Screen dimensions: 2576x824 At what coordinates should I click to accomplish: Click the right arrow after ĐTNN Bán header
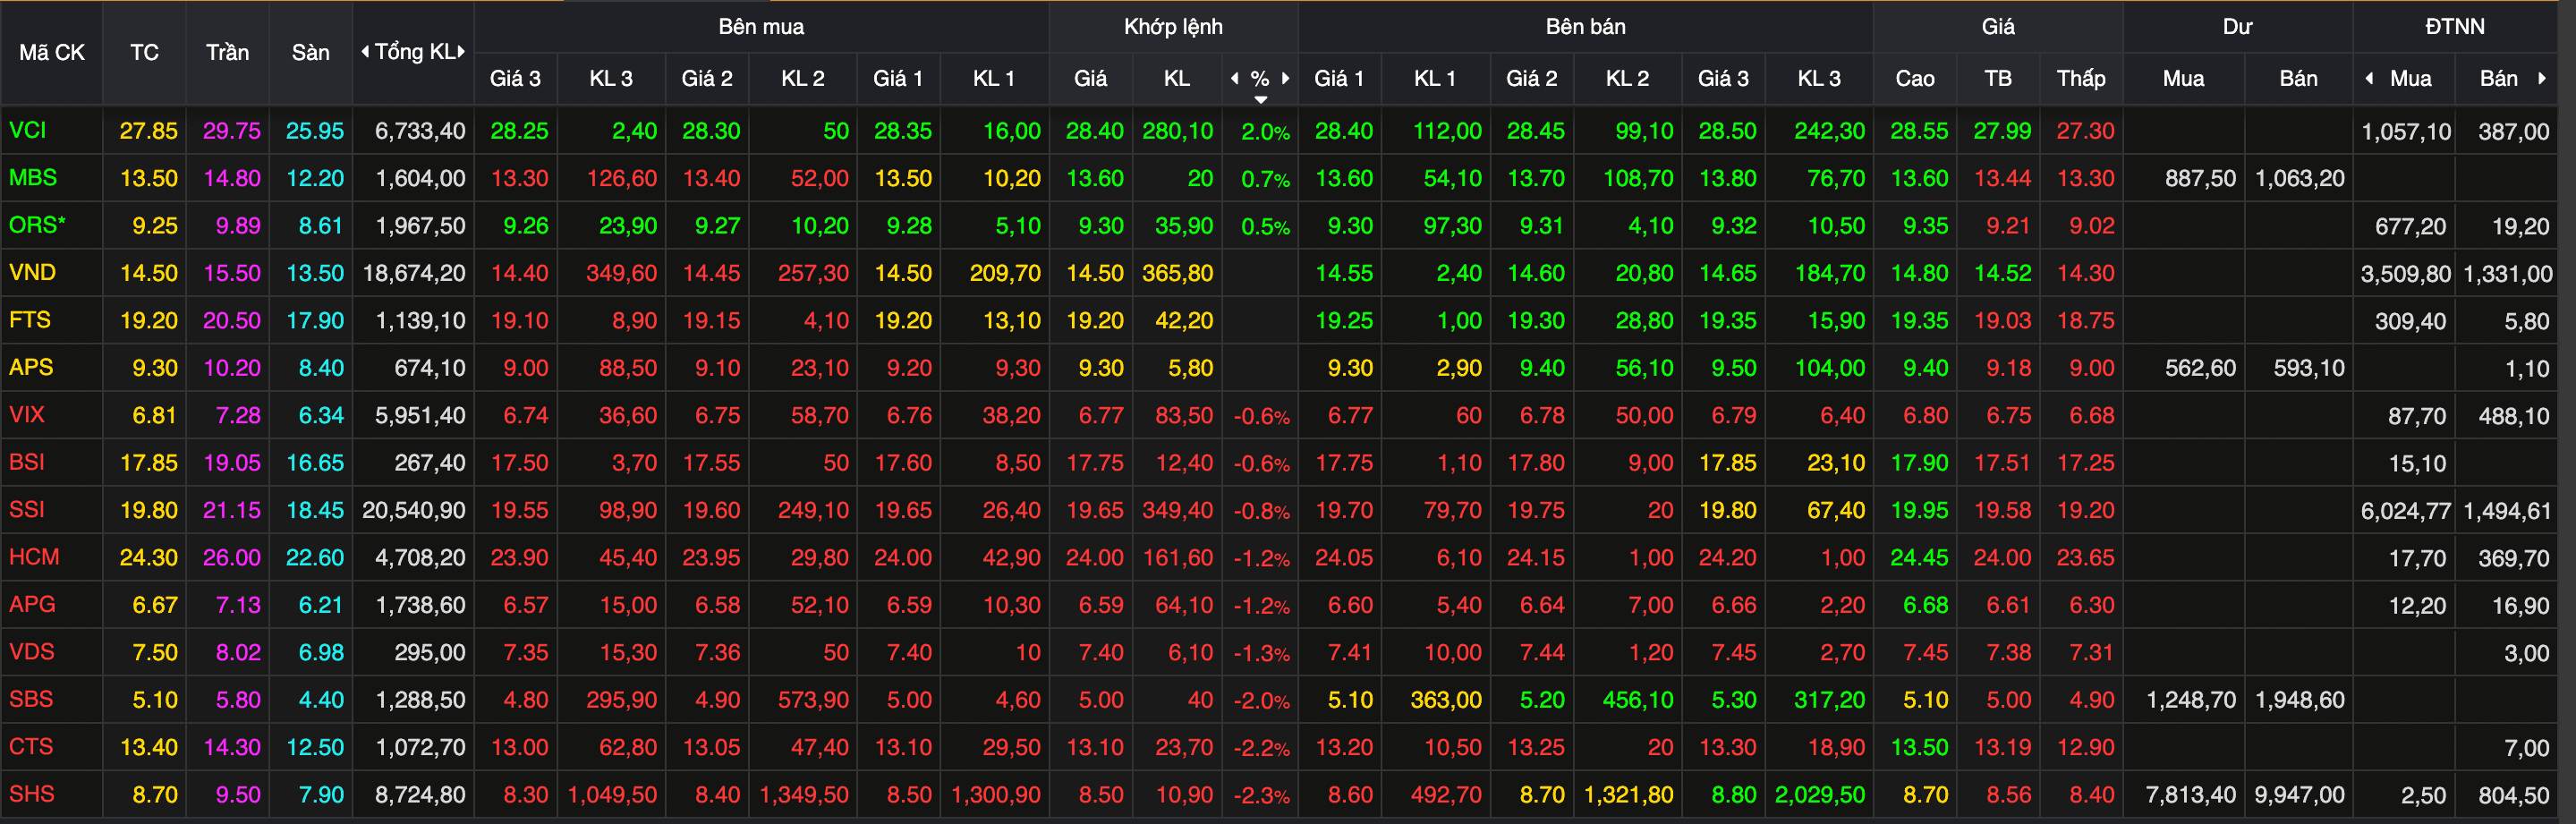click(x=2541, y=78)
